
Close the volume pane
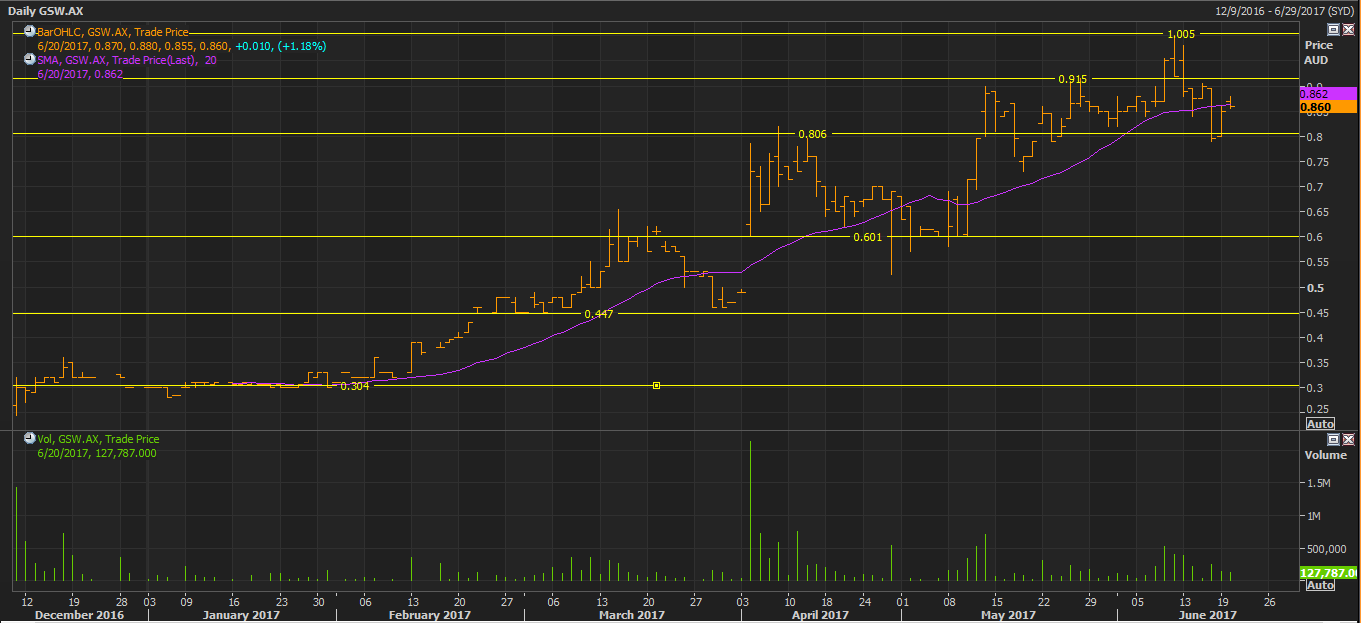click(1348, 439)
